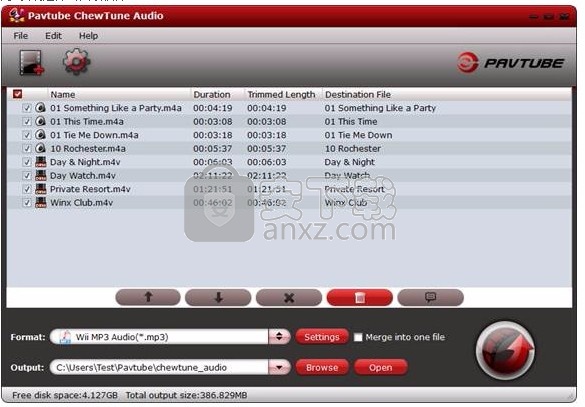Click the Settings button
Viewport: 585px width, 407px height.
(x=322, y=337)
